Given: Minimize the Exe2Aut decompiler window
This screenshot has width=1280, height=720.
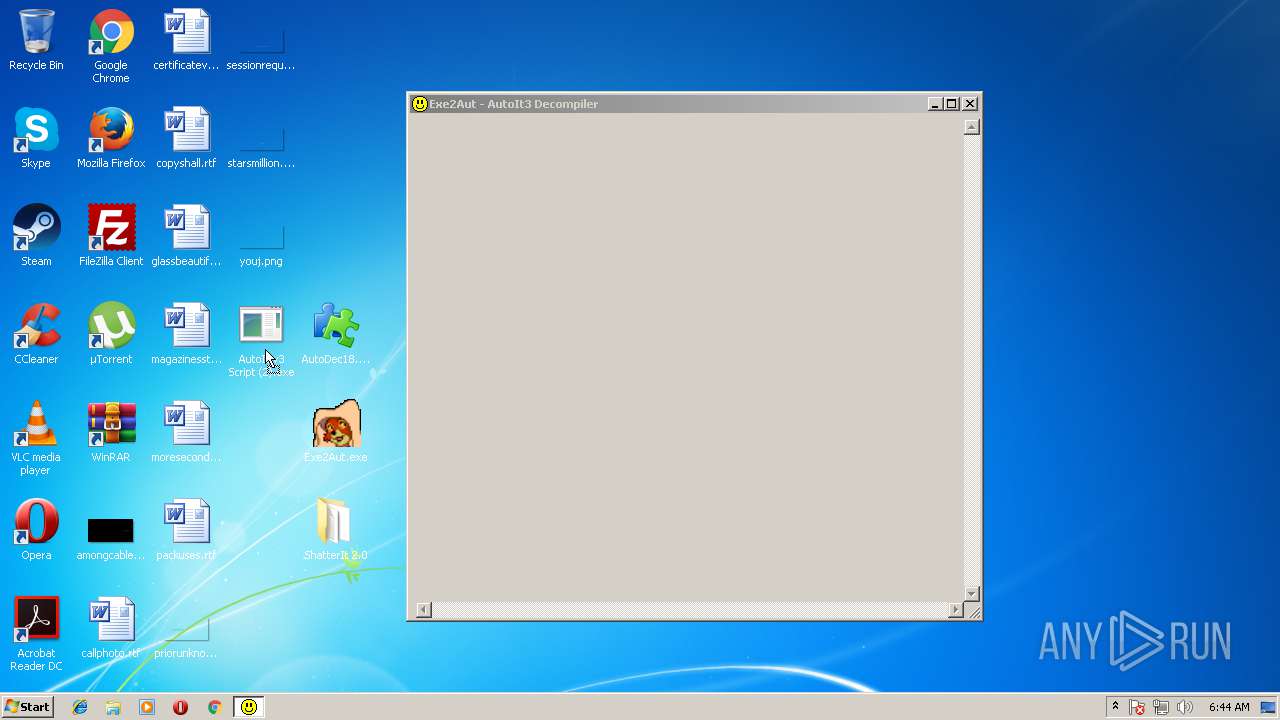Looking at the screenshot, I should (934, 104).
